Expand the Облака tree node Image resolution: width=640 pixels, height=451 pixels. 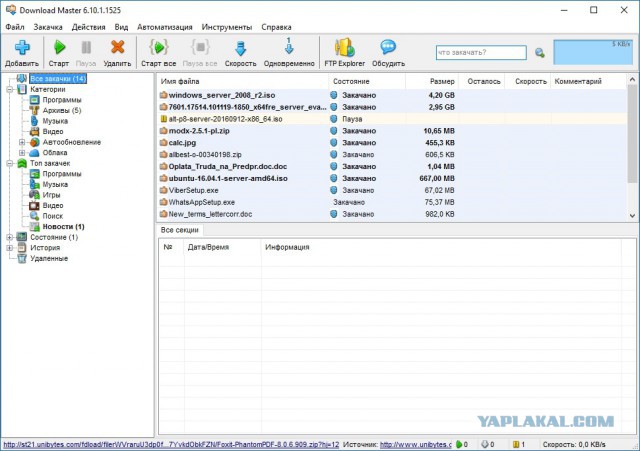pos(22,153)
